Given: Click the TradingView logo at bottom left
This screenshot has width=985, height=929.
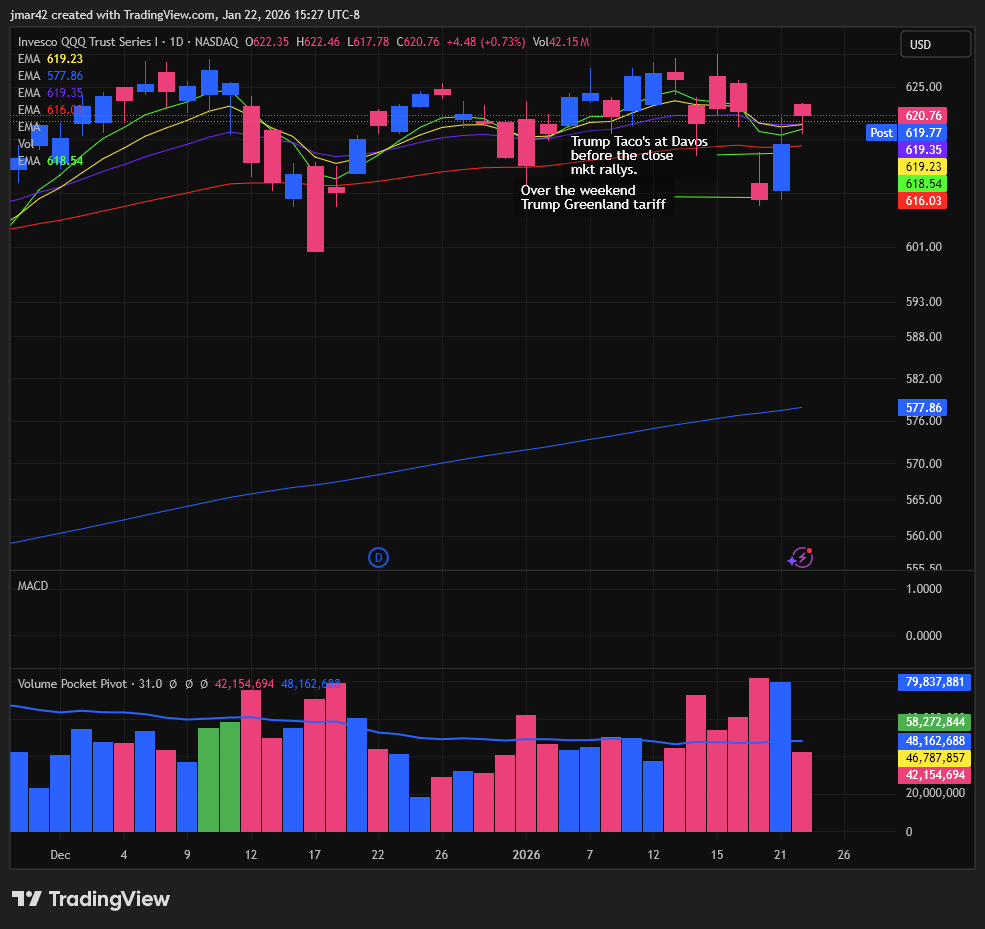Looking at the screenshot, I should [91, 899].
